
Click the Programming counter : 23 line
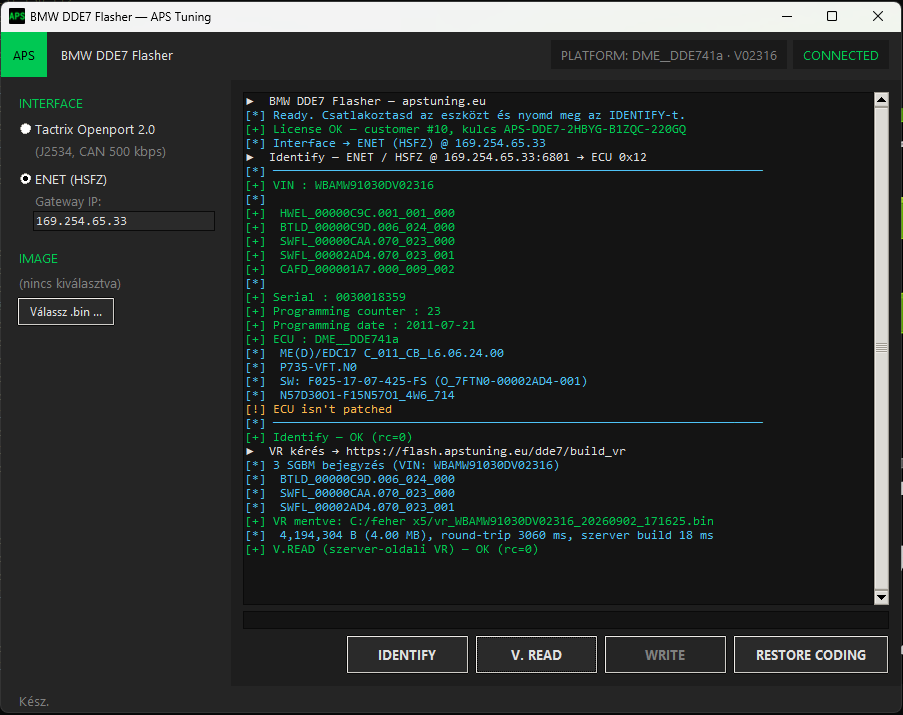[343, 311]
